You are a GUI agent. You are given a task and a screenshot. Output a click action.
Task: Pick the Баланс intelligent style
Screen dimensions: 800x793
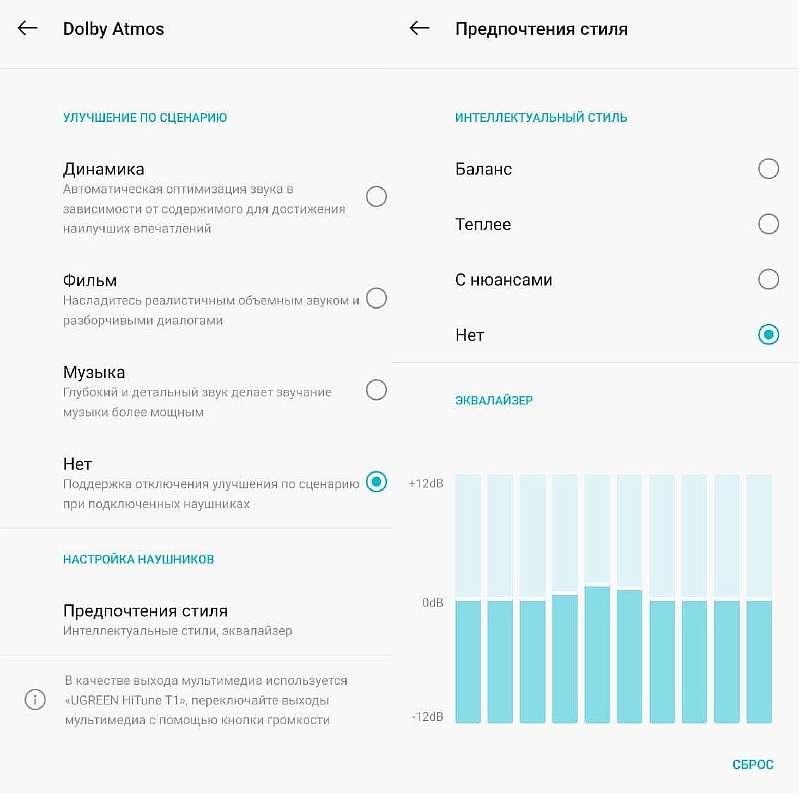768,168
